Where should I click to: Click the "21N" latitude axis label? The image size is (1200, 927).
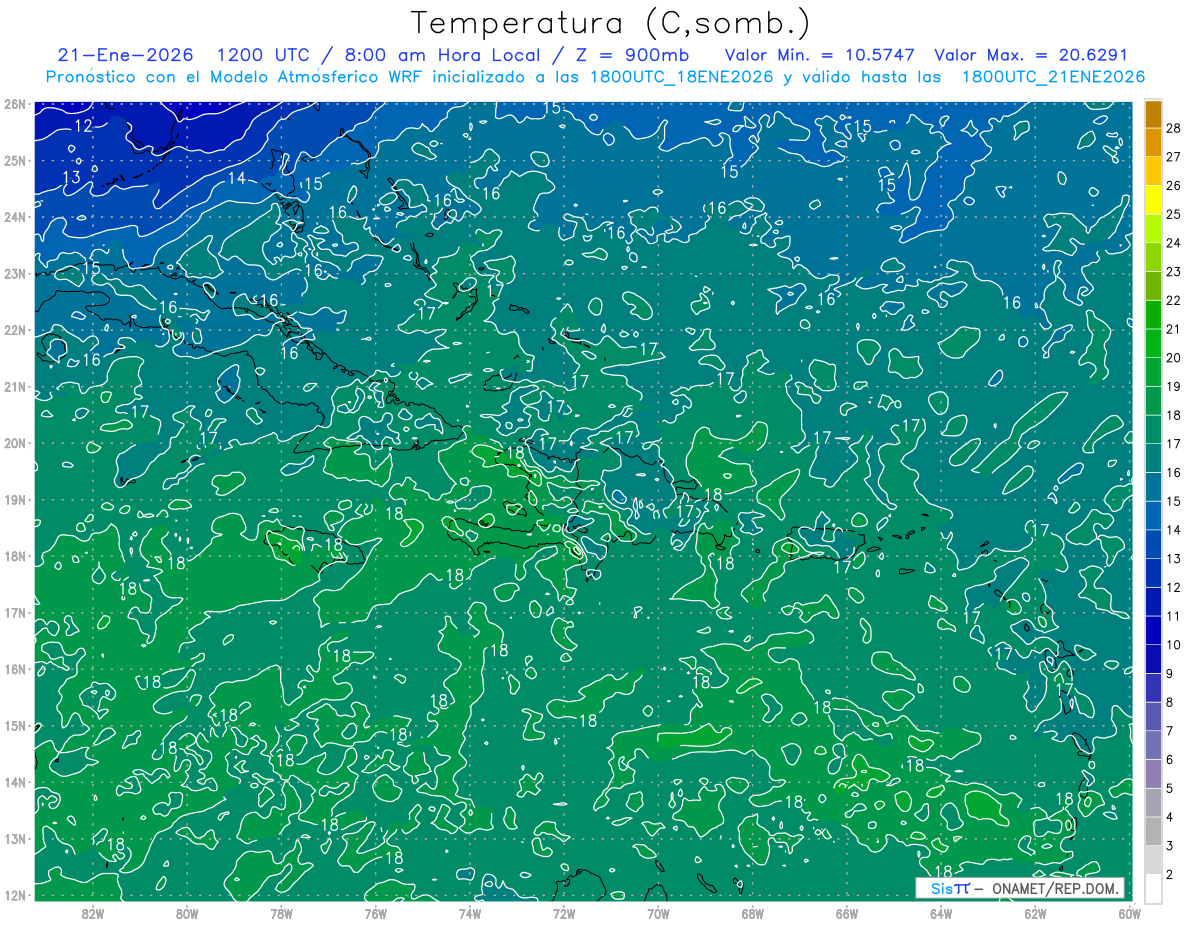[14, 387]
